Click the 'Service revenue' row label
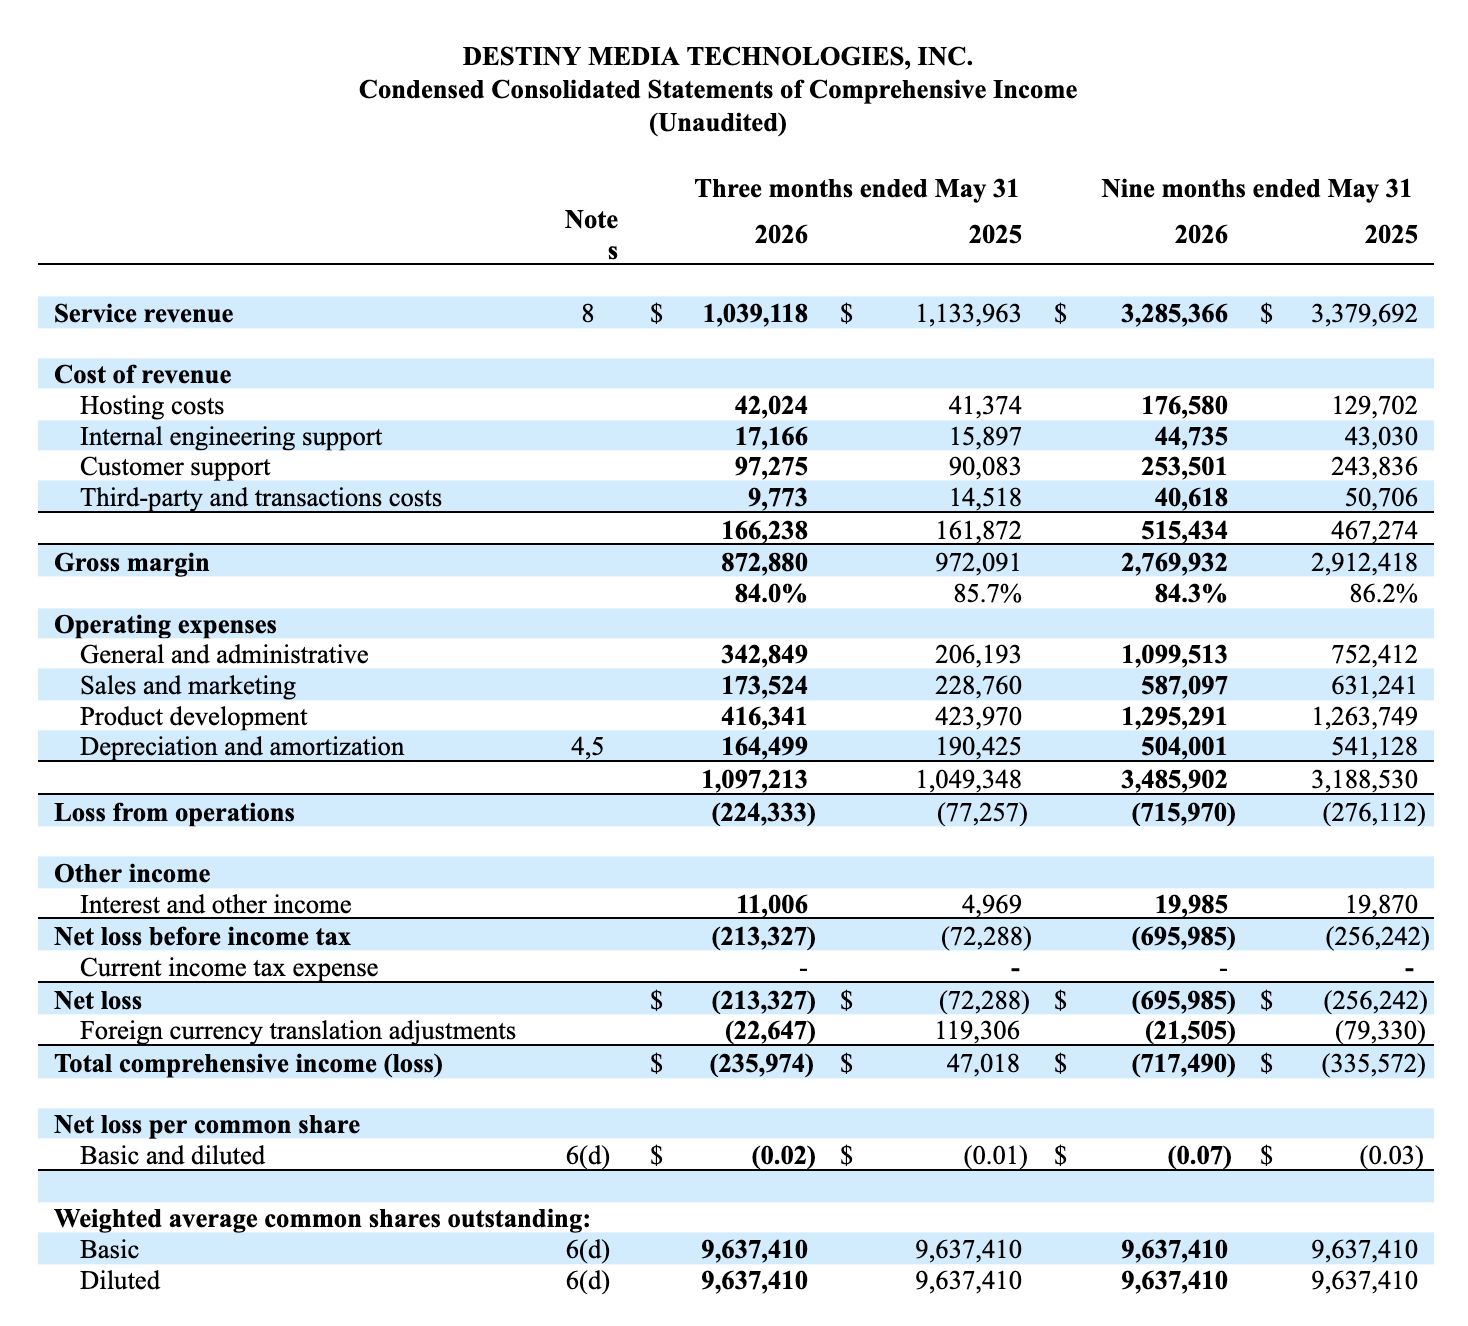1468x1326 pixels. coord(144,314)
